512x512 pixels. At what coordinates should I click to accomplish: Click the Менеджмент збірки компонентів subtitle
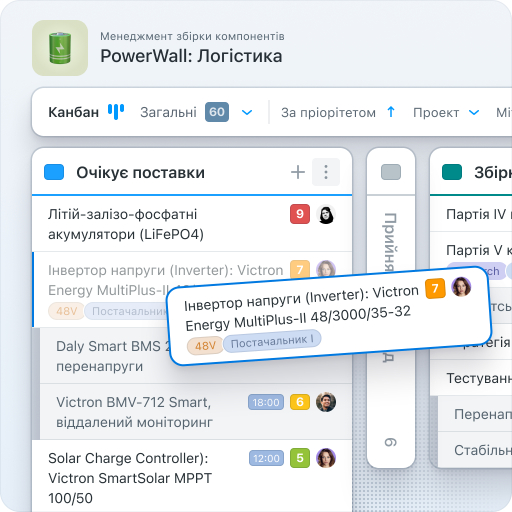tap(192, 36)
